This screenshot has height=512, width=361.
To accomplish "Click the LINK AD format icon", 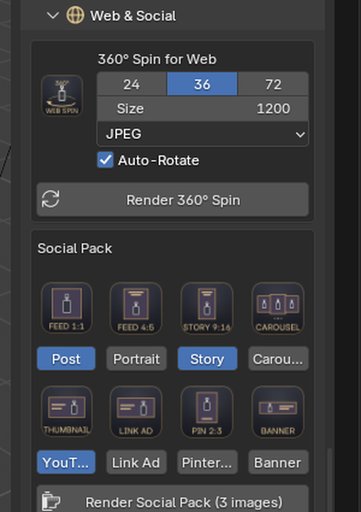I will 136,412.
